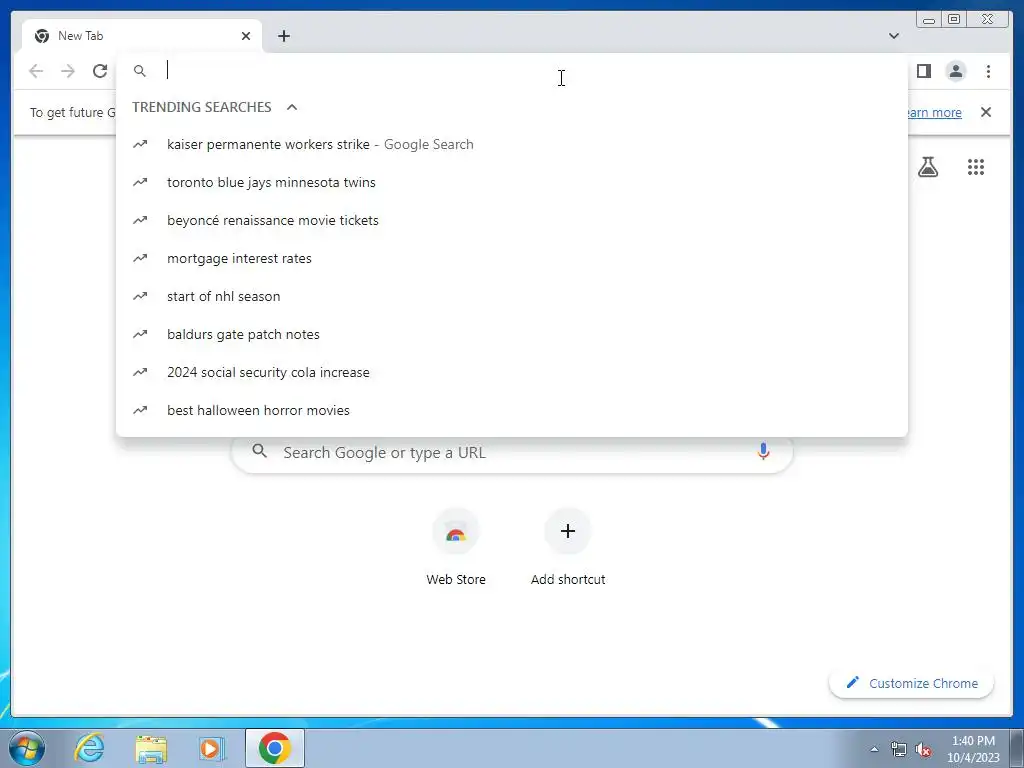The height and width of the screenshot is (768, 1024).
Task: Choose baldurs gate patch notes suggestion
Action: tap(511, 334)
